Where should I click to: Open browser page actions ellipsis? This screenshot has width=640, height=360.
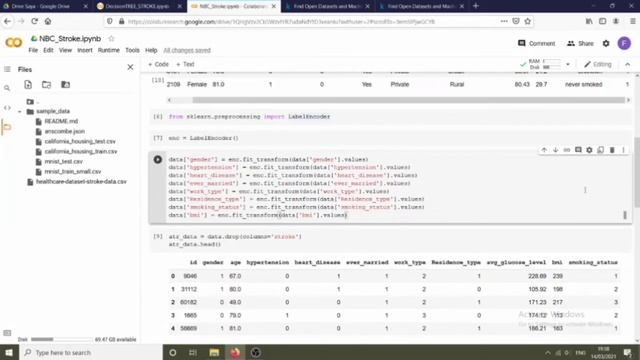click(x=504, y=21)
